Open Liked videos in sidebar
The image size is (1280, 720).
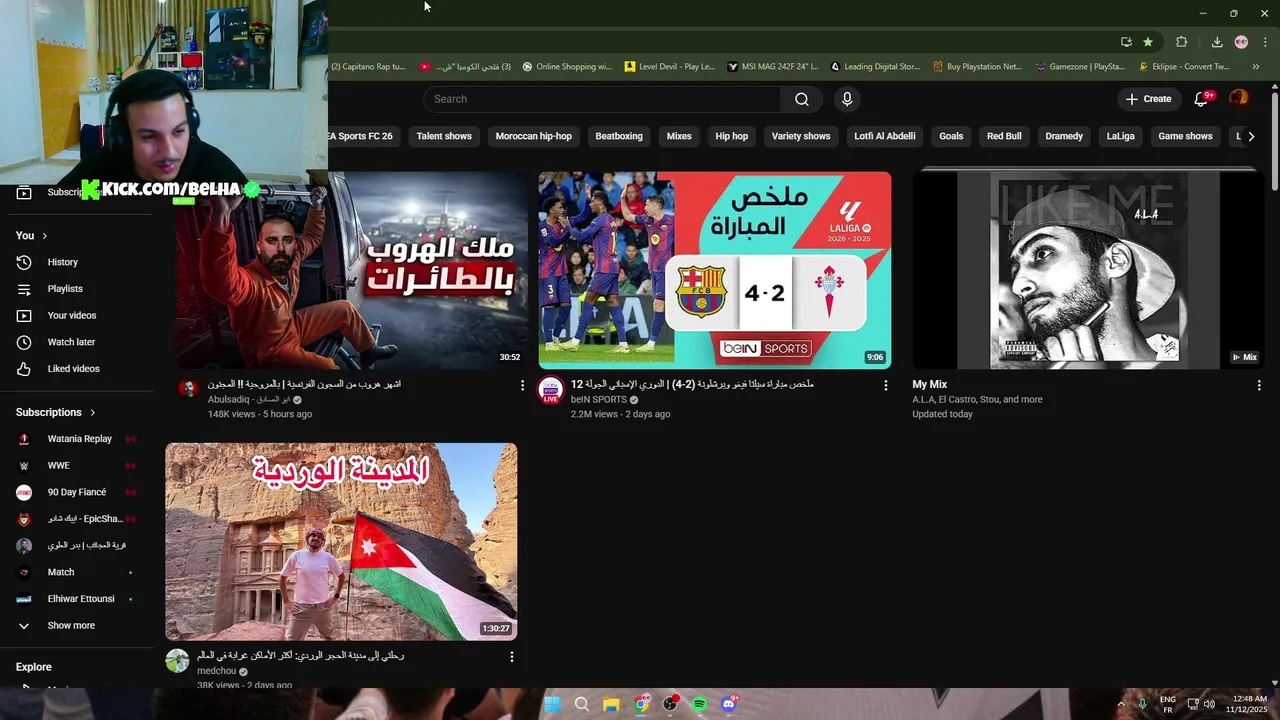(x=73, y=369)
